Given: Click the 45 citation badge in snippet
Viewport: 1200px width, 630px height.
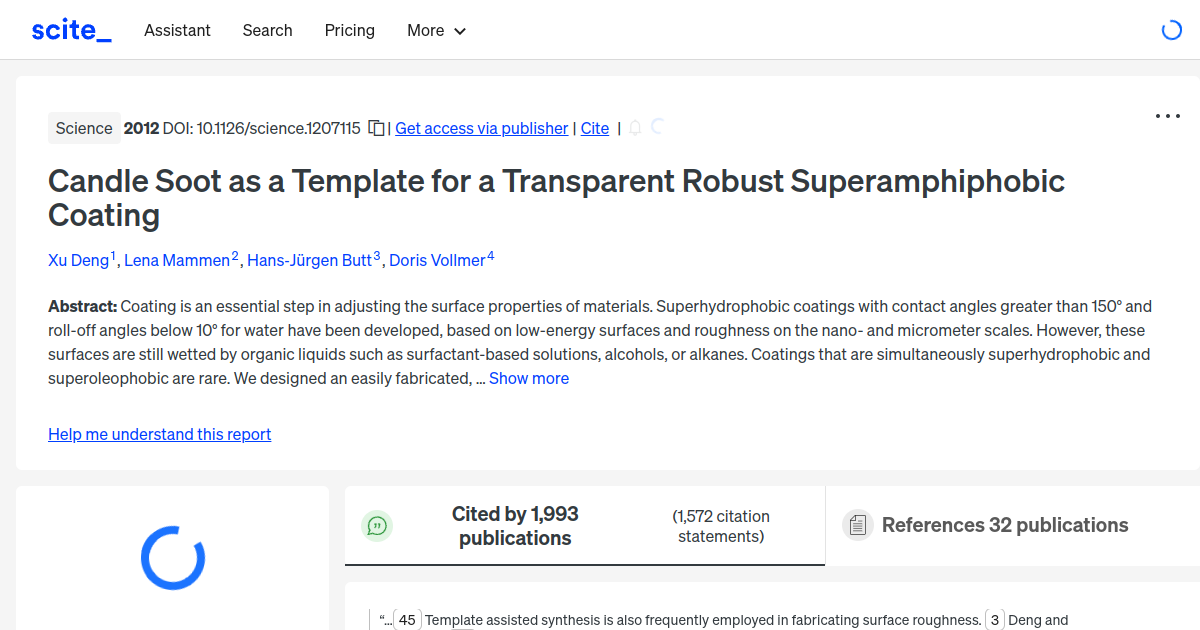Looking at the screenshot, I should coord(408,620).
